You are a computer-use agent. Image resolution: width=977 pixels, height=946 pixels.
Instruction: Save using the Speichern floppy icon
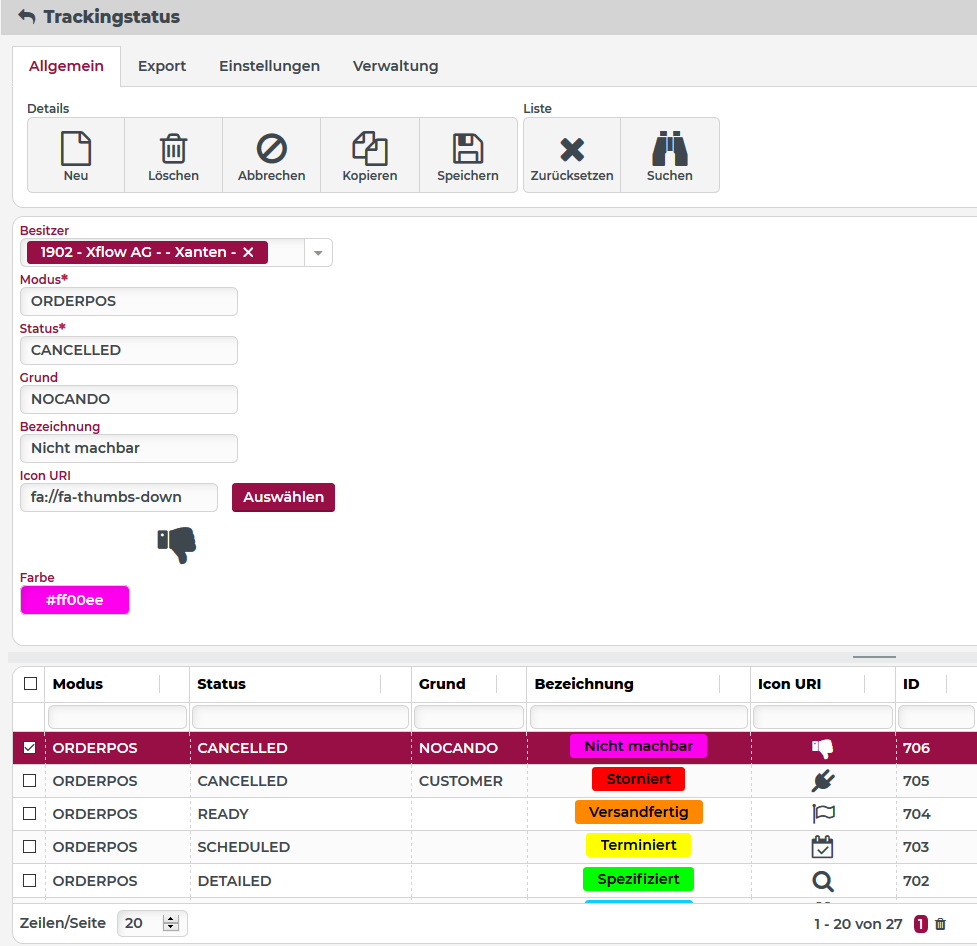[468, 149]
